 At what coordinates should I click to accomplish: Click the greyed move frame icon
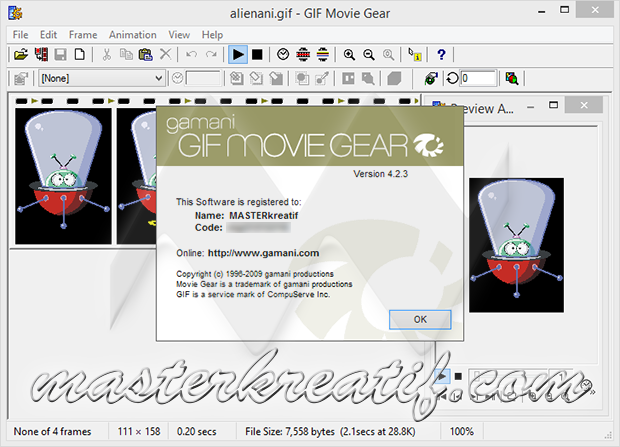[x=236, y=78]
